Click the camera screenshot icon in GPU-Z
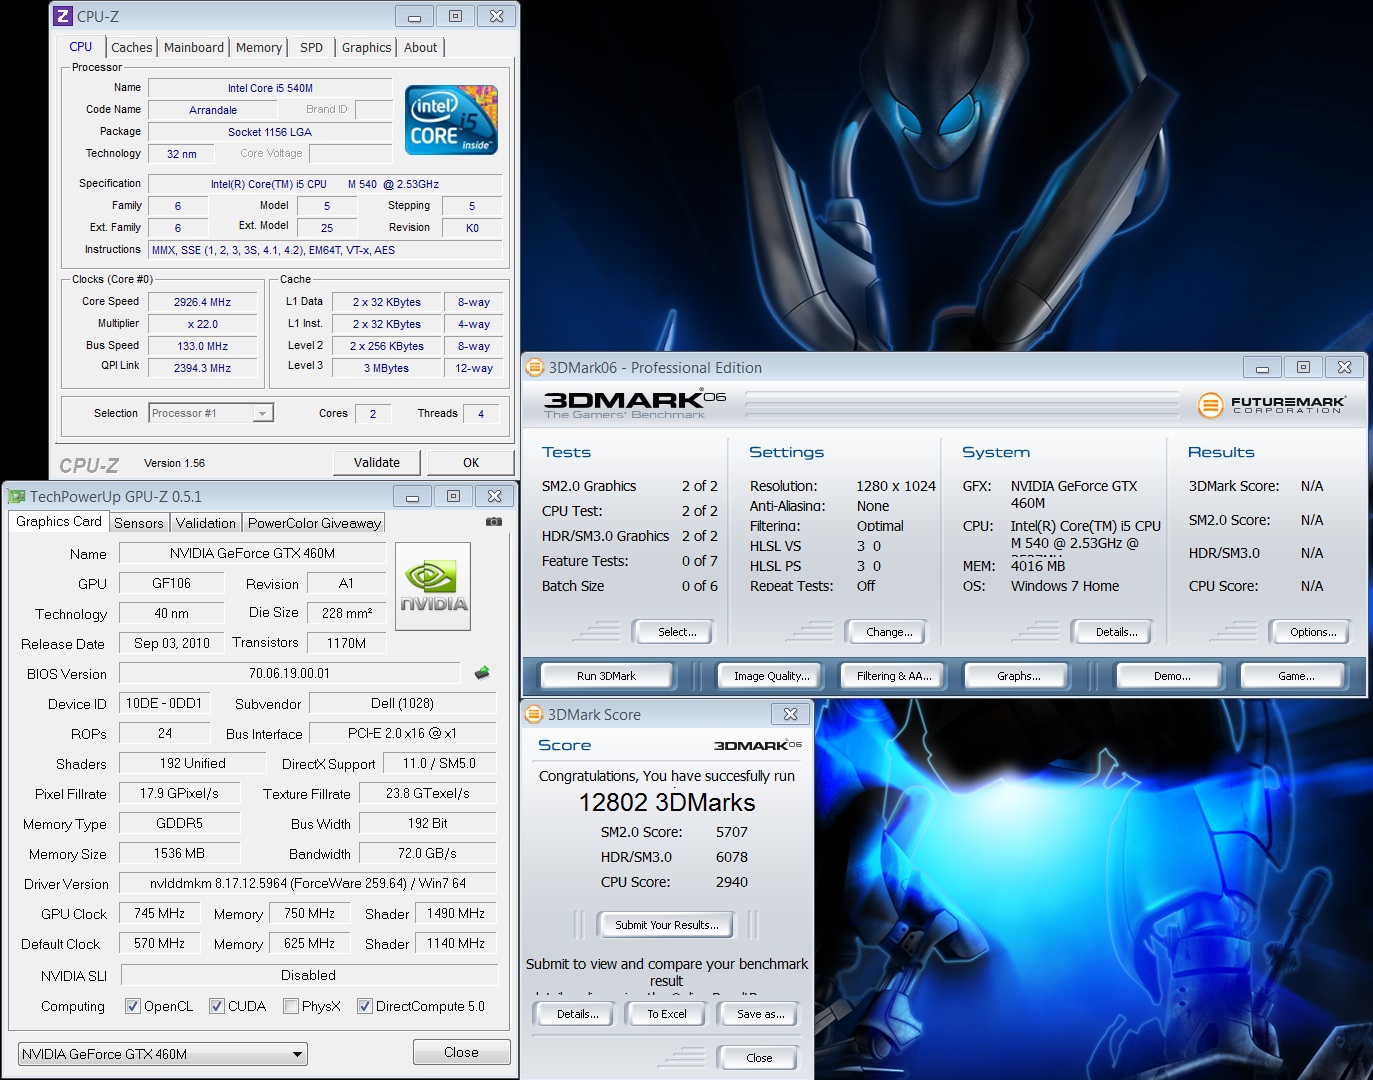Viewport: 1373px width, 1080px height. coord(494,521)
